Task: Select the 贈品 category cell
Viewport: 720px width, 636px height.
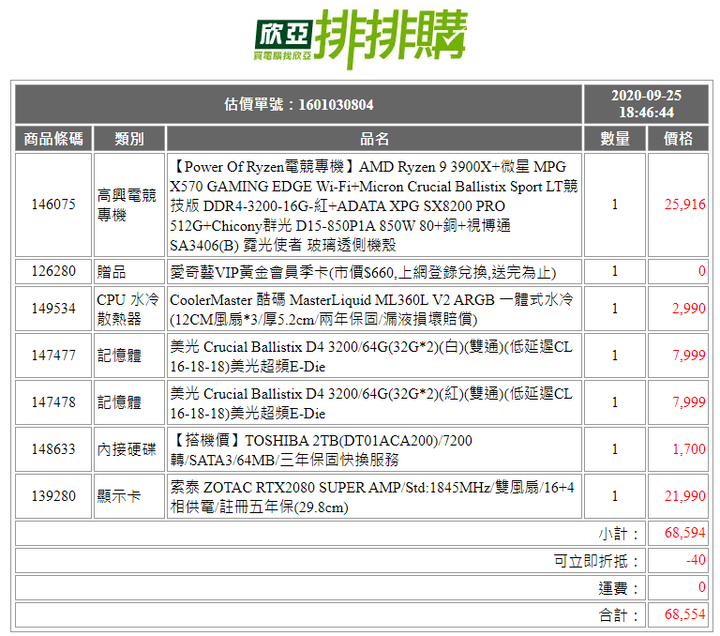Action: point(129,271)
